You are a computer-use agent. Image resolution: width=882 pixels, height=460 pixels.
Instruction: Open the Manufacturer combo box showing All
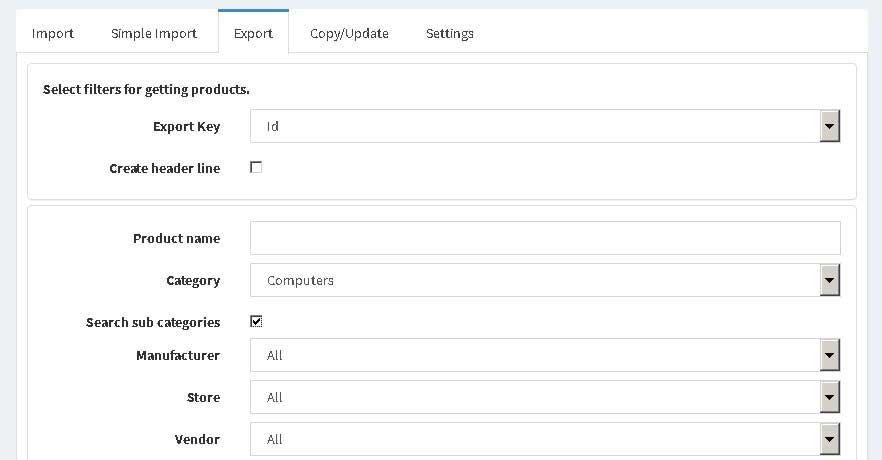[x=545, y=355]
